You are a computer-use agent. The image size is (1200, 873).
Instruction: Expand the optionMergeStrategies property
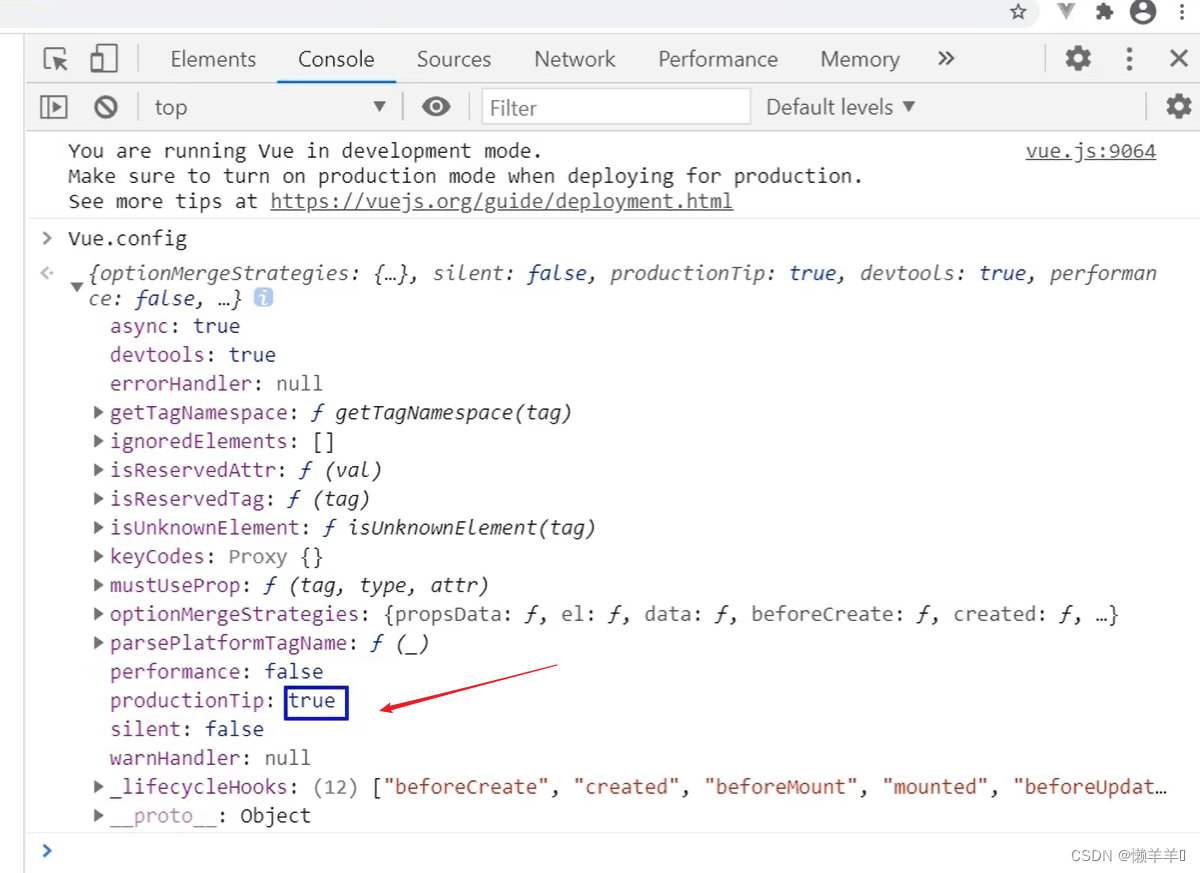click(x=98, y=614)
